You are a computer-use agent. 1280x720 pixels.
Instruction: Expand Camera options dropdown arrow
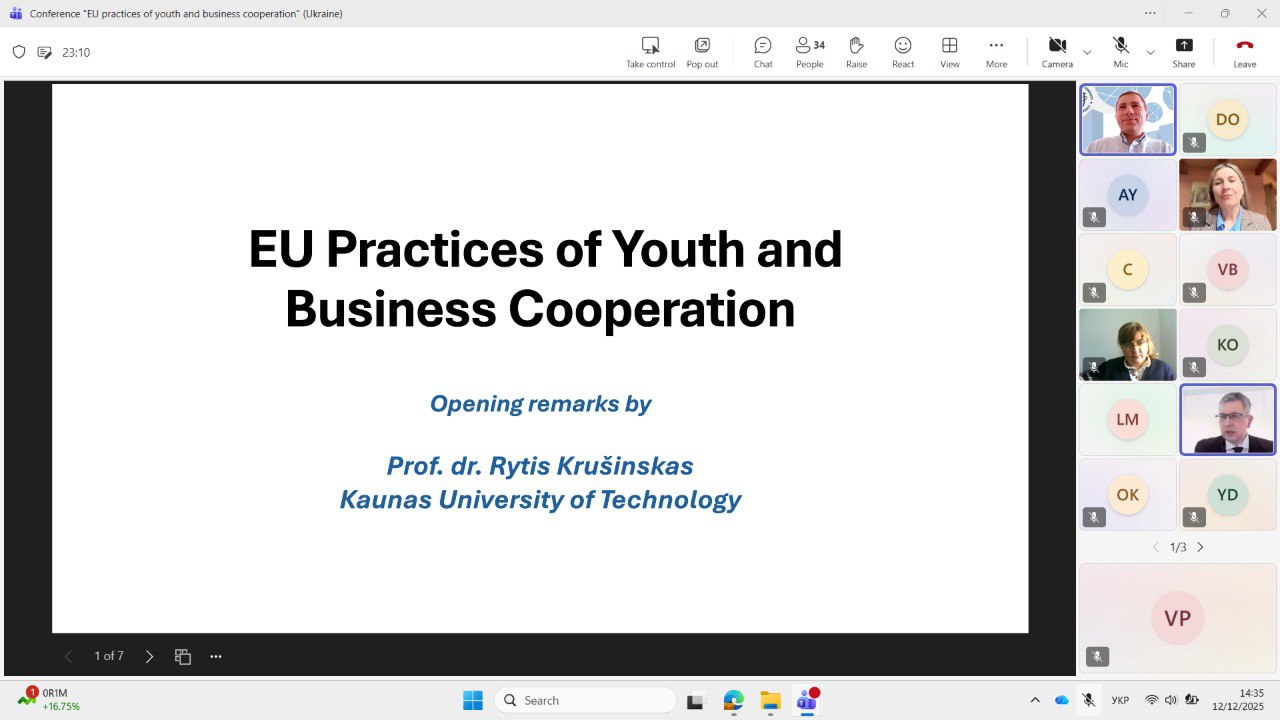click(1087, 52)
